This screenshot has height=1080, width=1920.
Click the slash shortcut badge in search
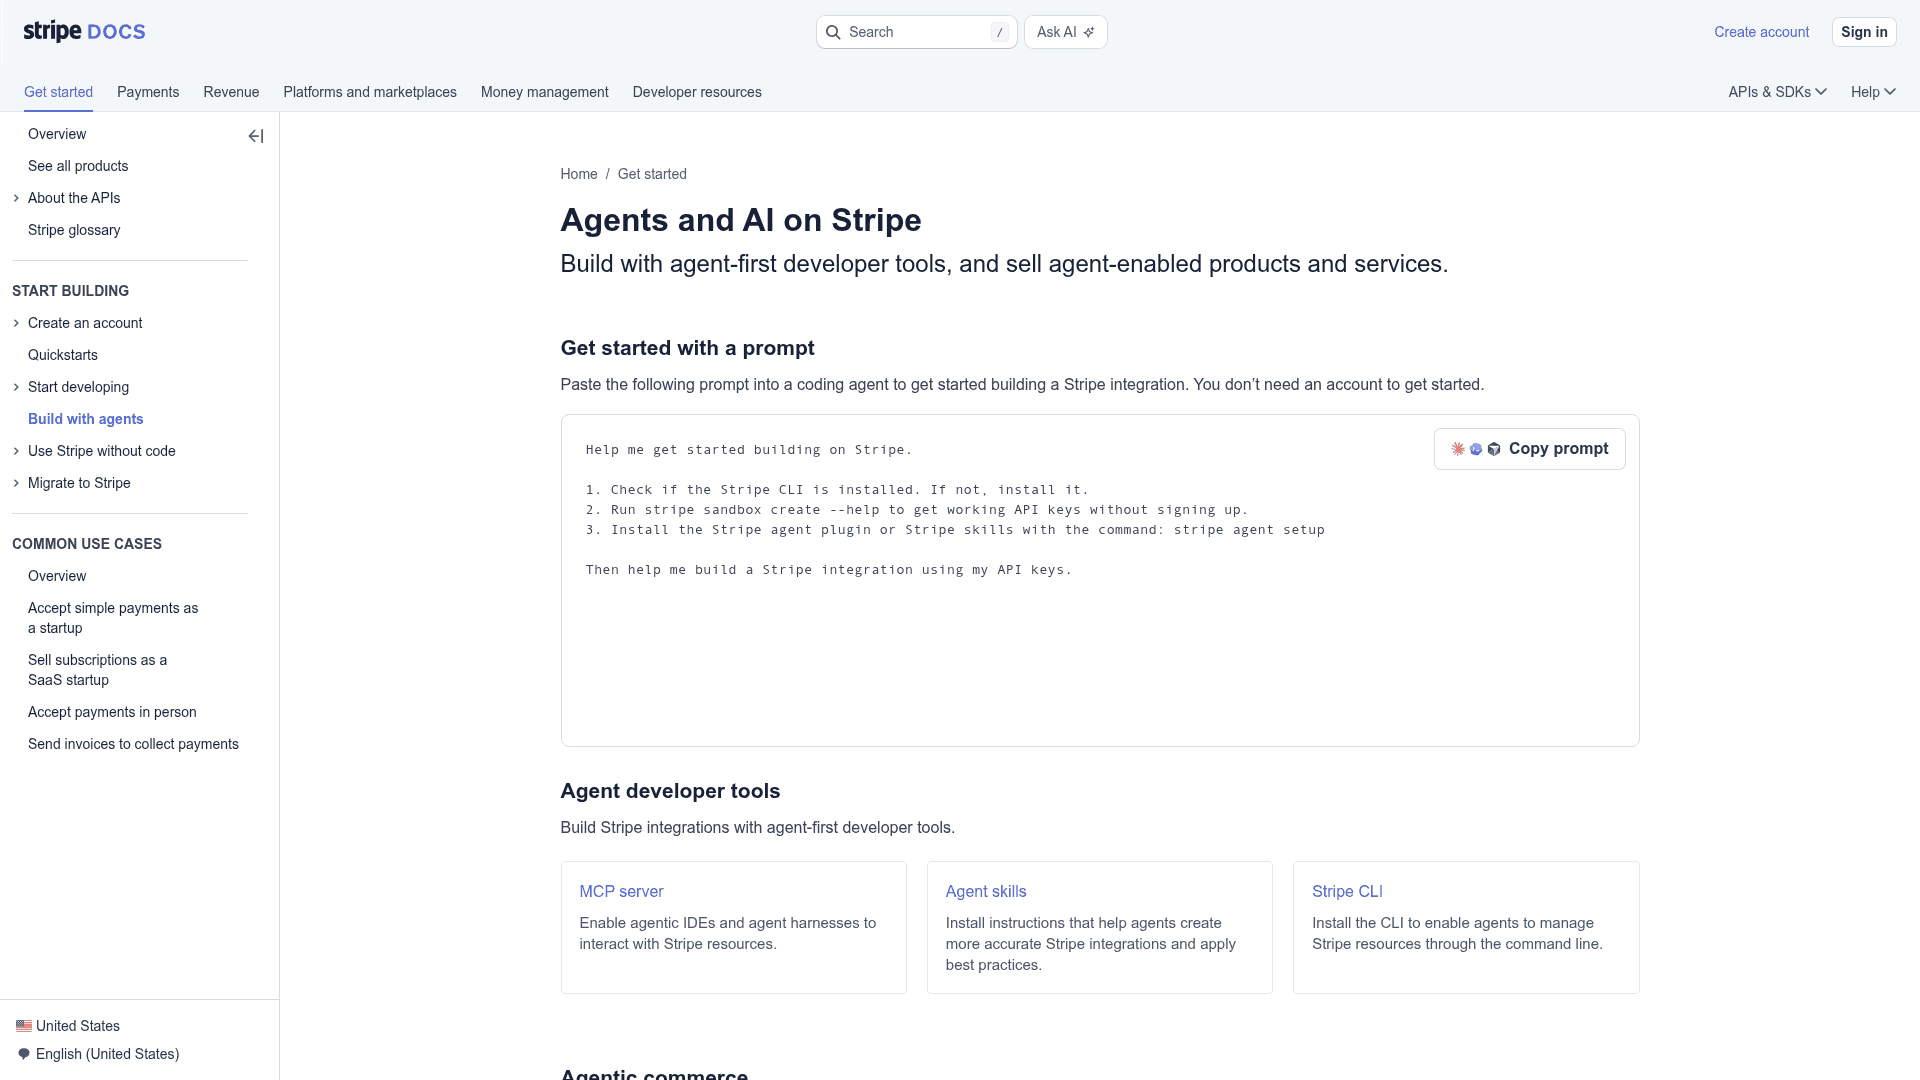[x=999, y=32]
